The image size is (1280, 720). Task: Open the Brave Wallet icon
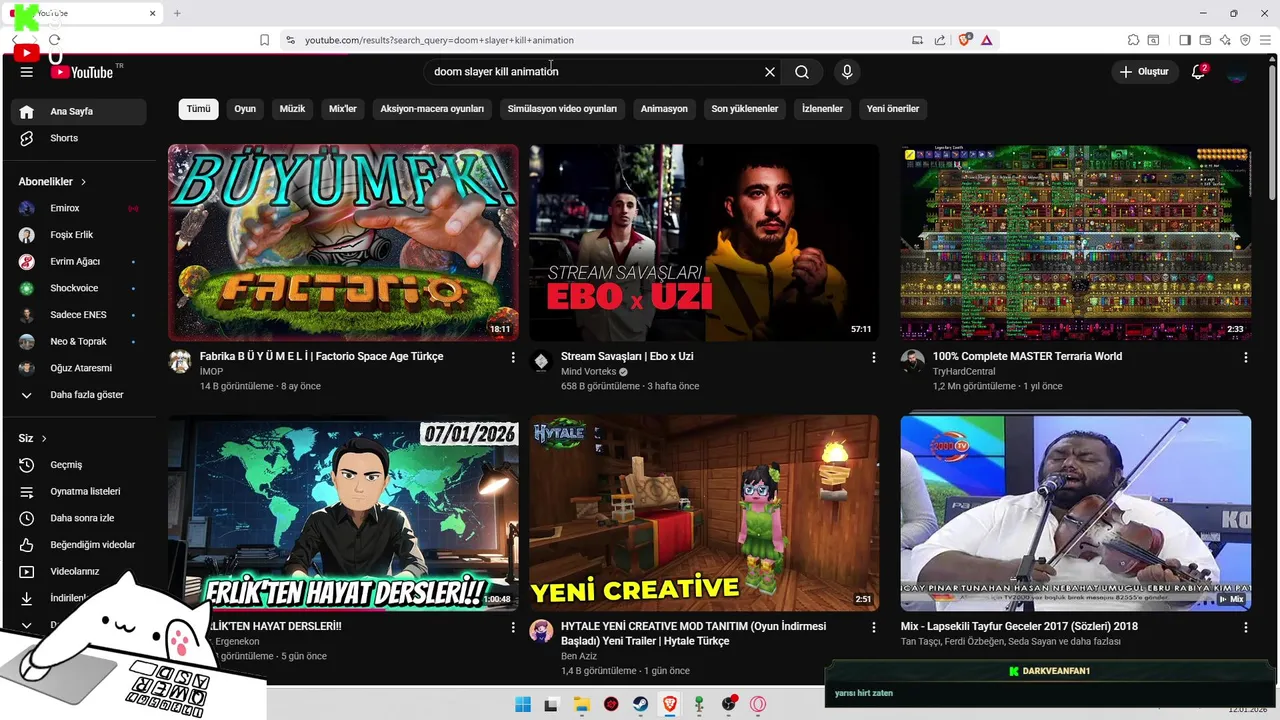(1205, 40)
